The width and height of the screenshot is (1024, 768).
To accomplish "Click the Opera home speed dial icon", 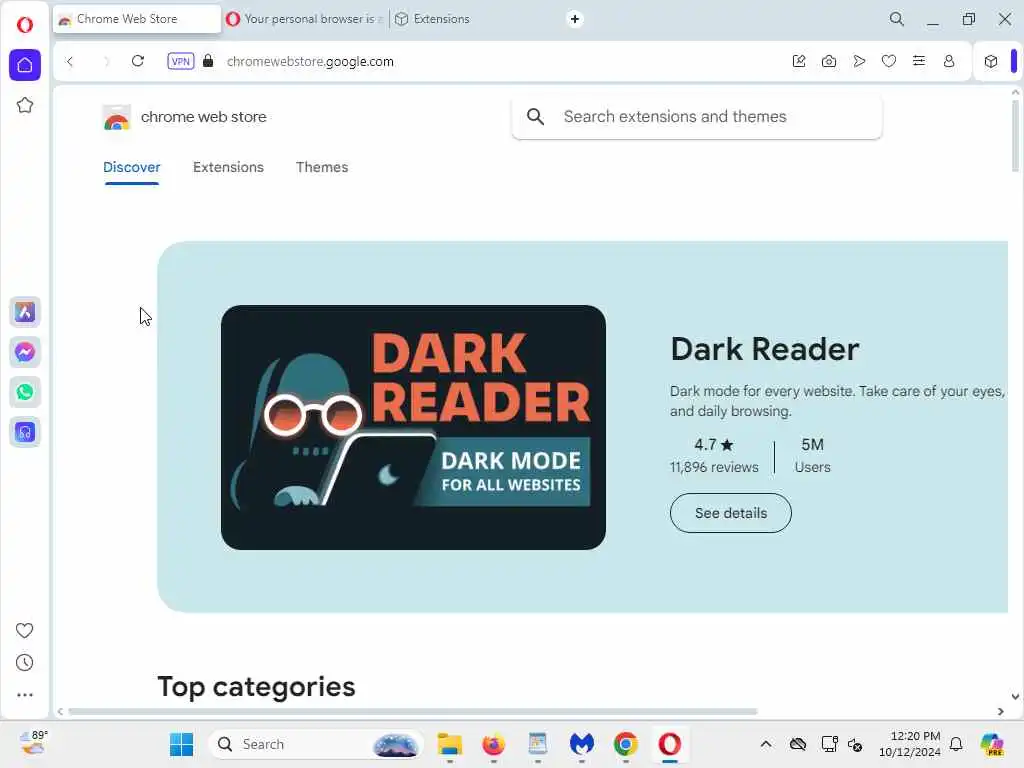I will pos(25,65).
